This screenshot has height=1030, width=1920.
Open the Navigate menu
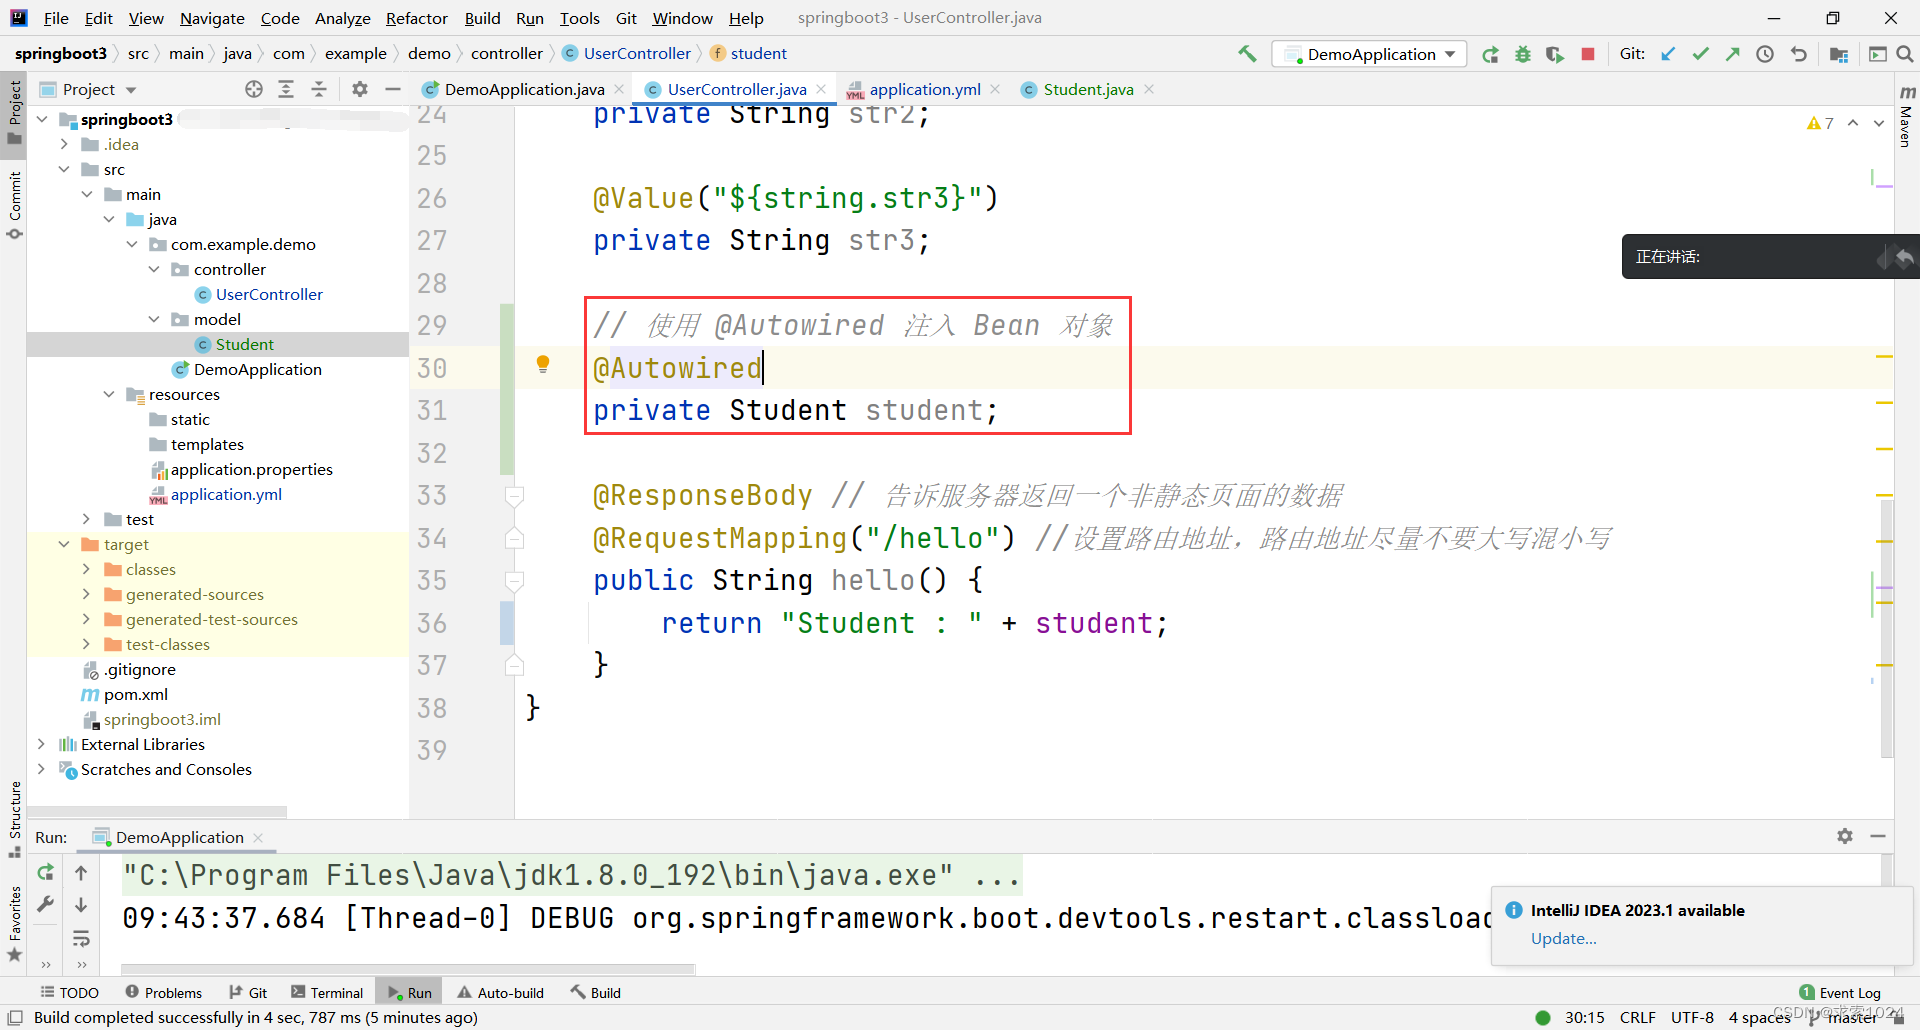point(212,18)
